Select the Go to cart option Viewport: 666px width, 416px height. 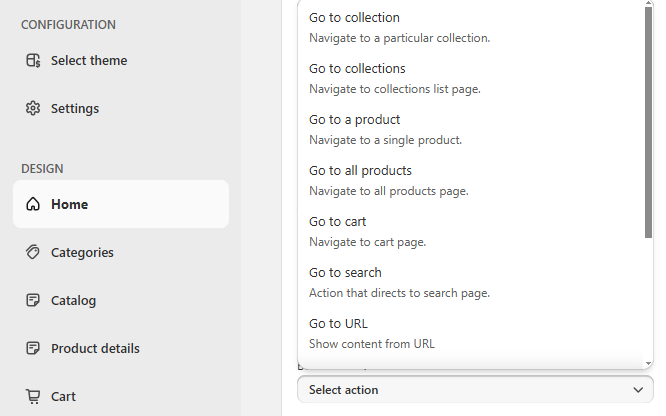tap(471, 231)
